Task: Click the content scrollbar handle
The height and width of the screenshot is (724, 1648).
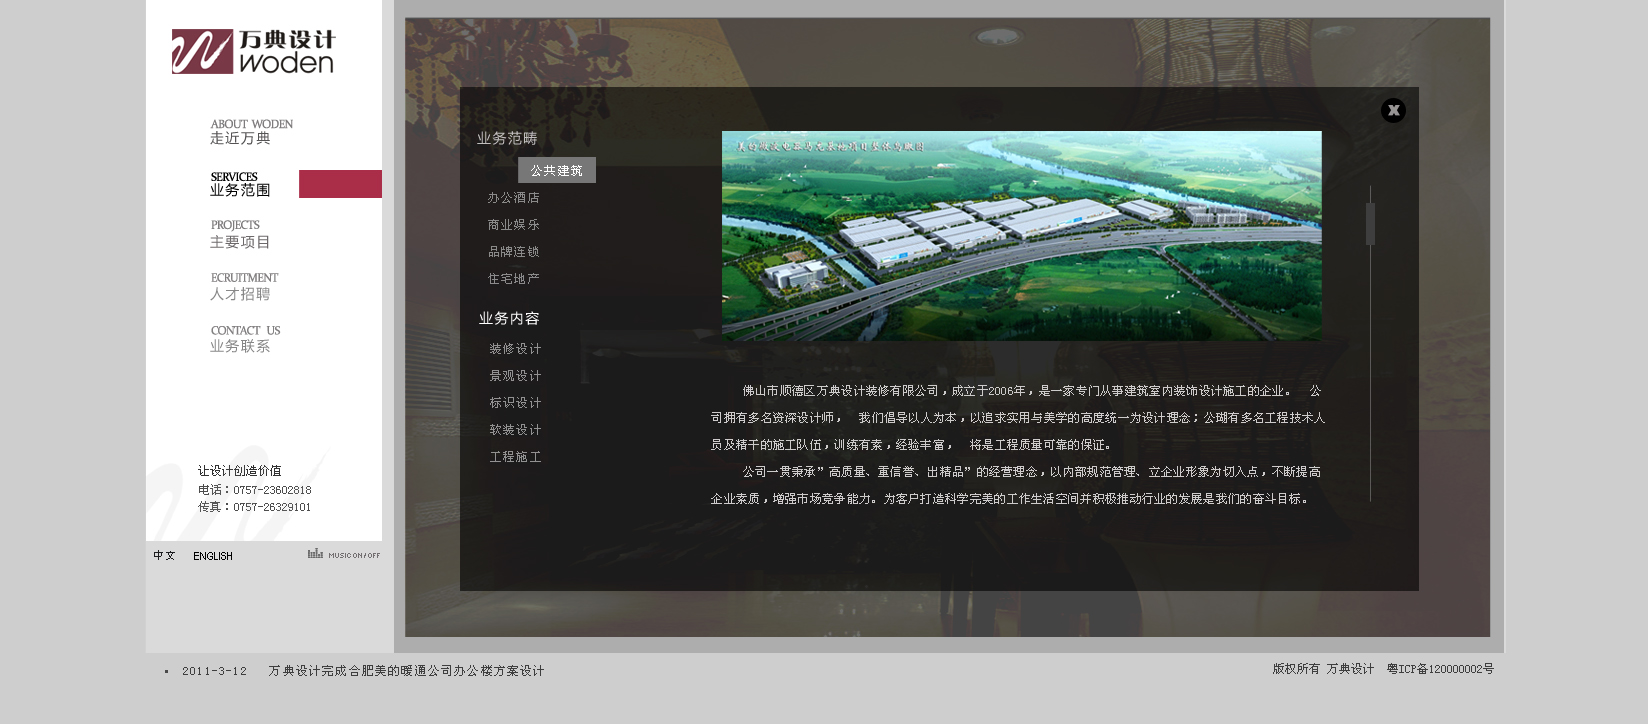Action: [1370, 223]
